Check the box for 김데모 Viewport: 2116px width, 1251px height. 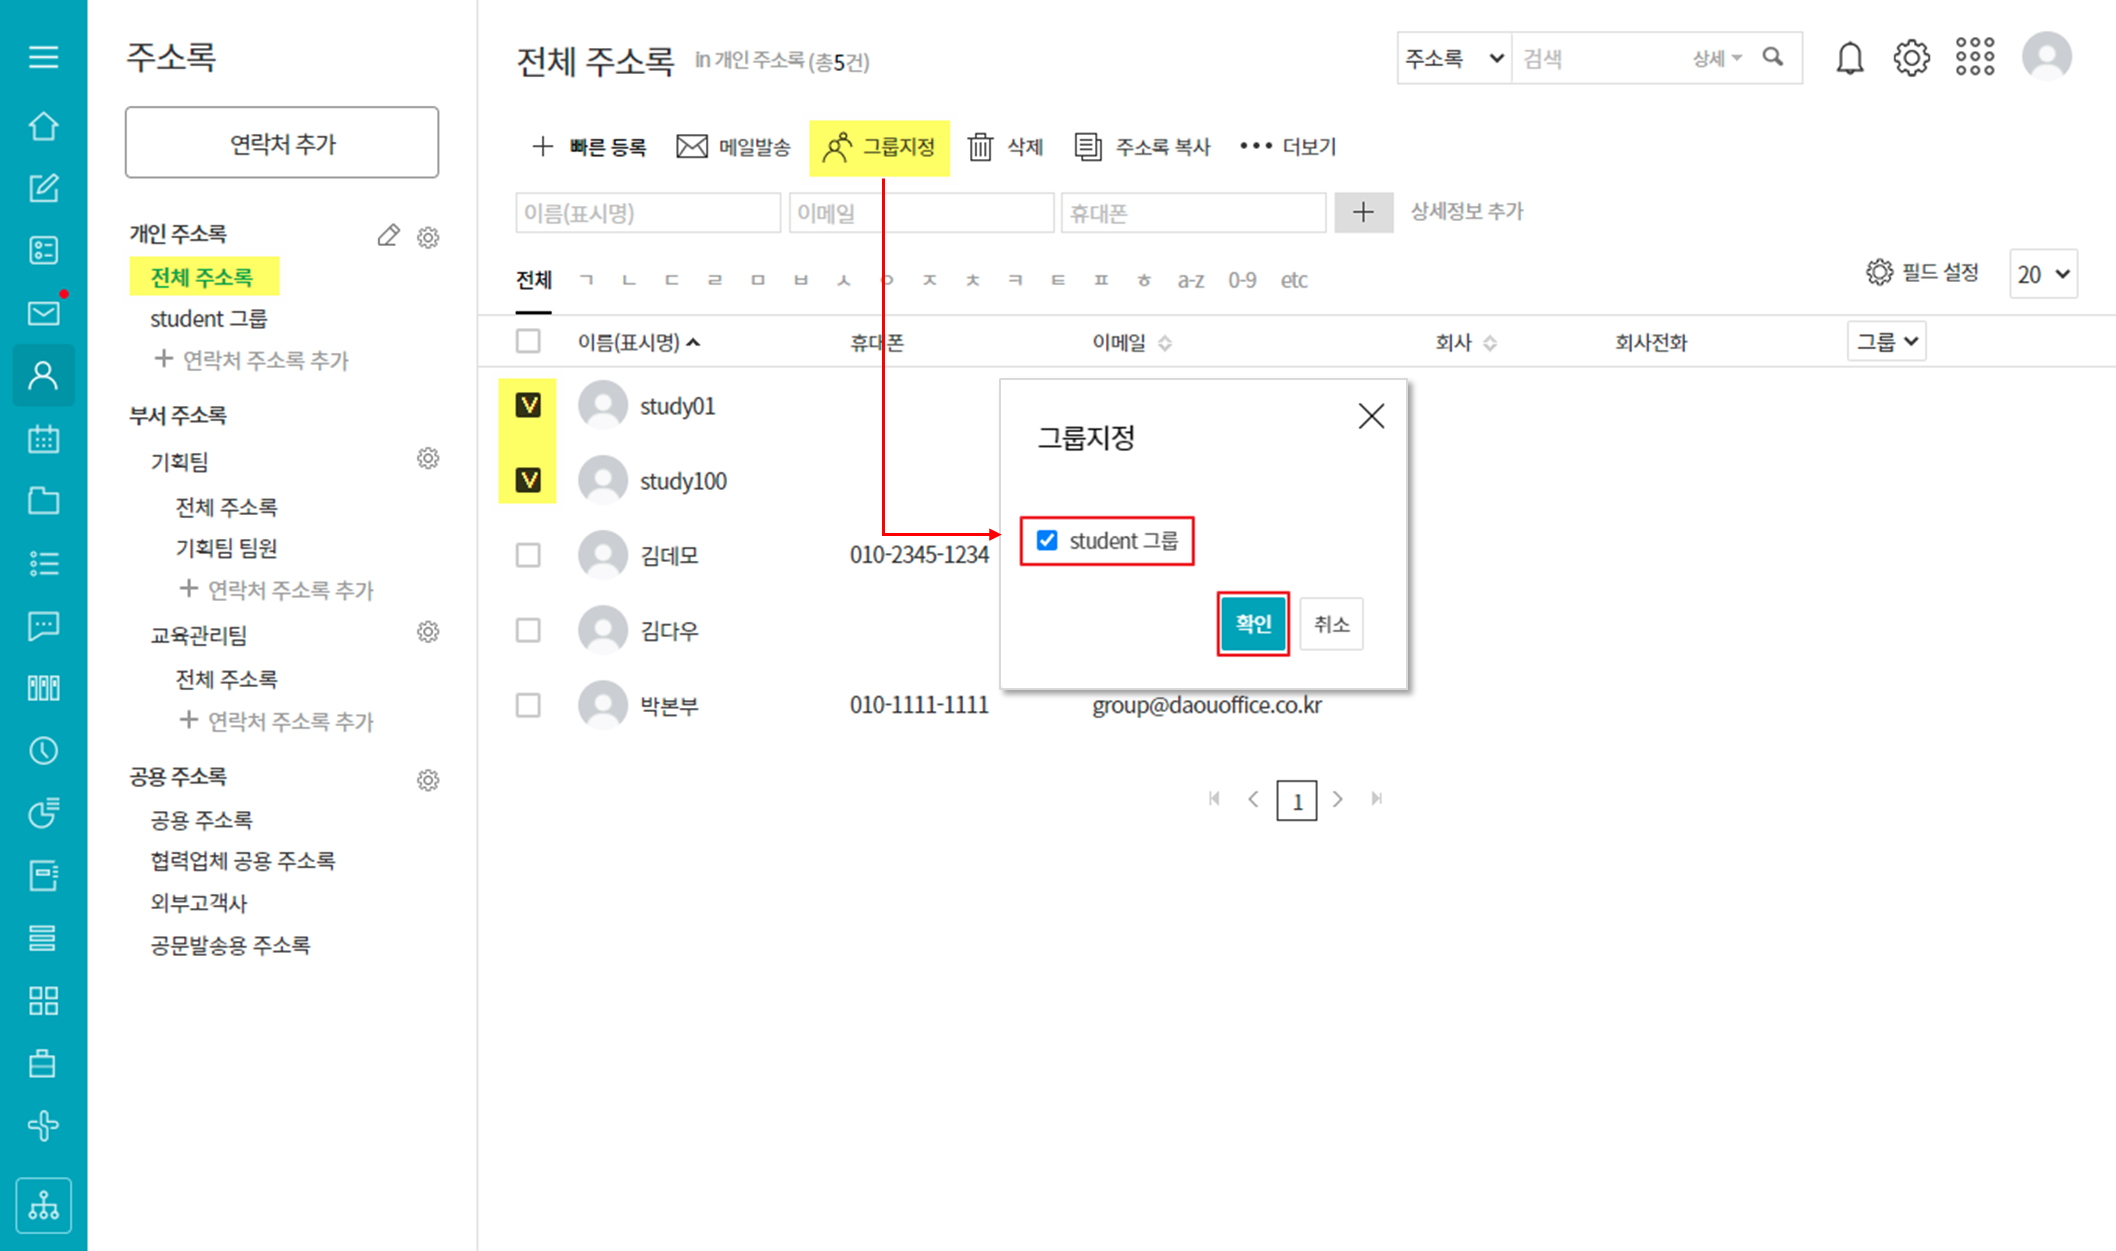pyautogui.click(x=528, y=555)
